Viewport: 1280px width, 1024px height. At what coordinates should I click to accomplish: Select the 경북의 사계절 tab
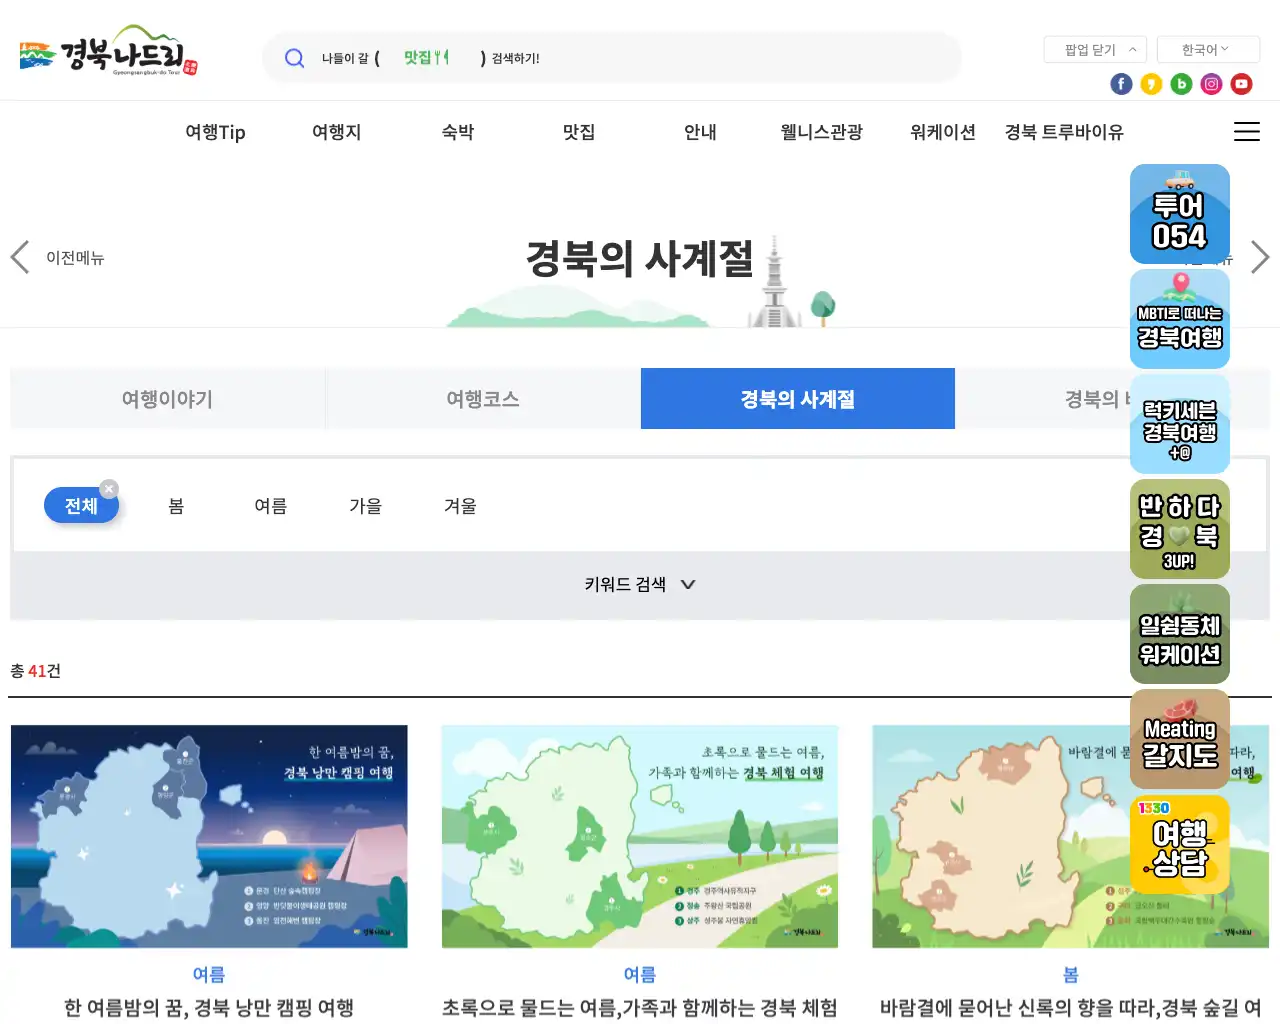(x=798, y=399)
